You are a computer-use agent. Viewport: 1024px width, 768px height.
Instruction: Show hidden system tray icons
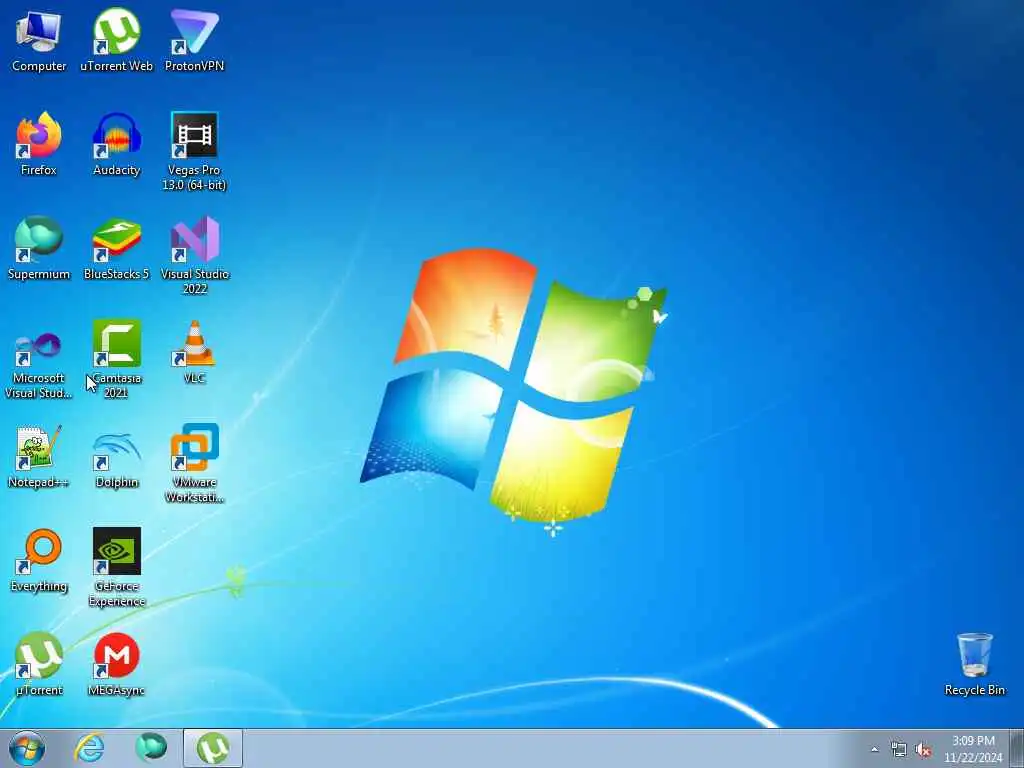coord(874,750)
